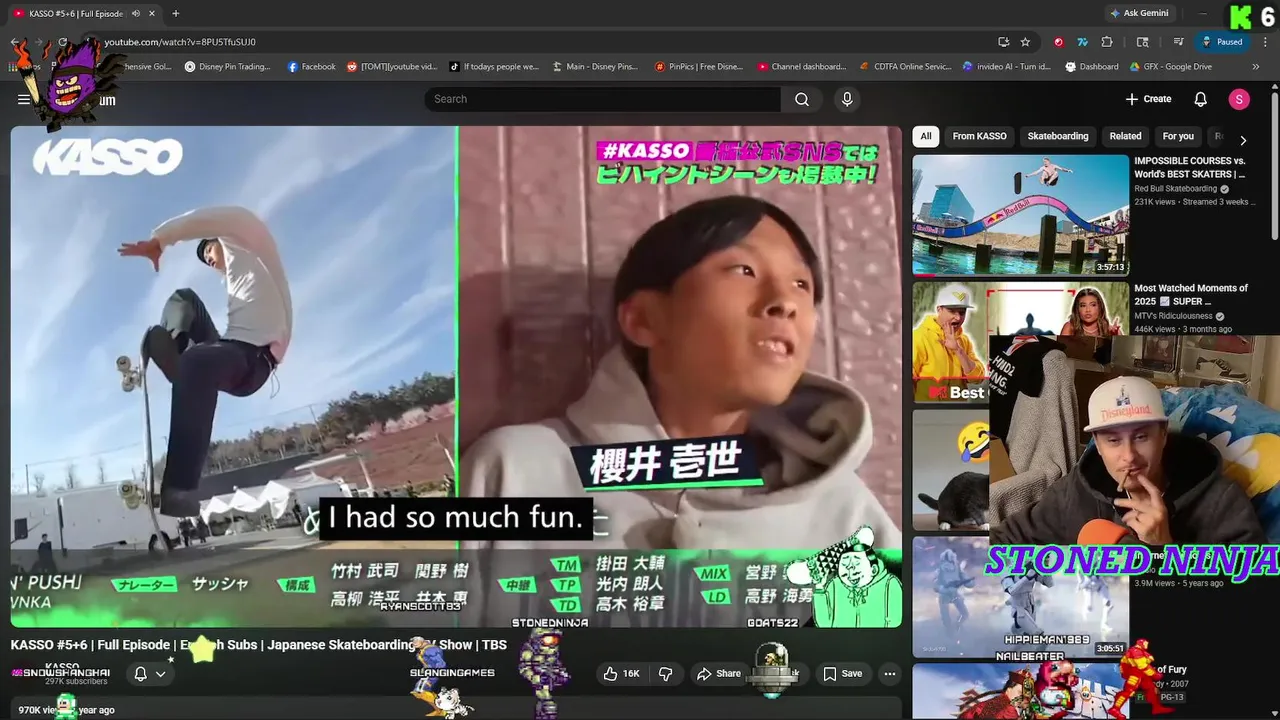Select the Skateboarding filter chip
The width and height of the screenshot is (1280, 720).
click(x=1058, y=136)
